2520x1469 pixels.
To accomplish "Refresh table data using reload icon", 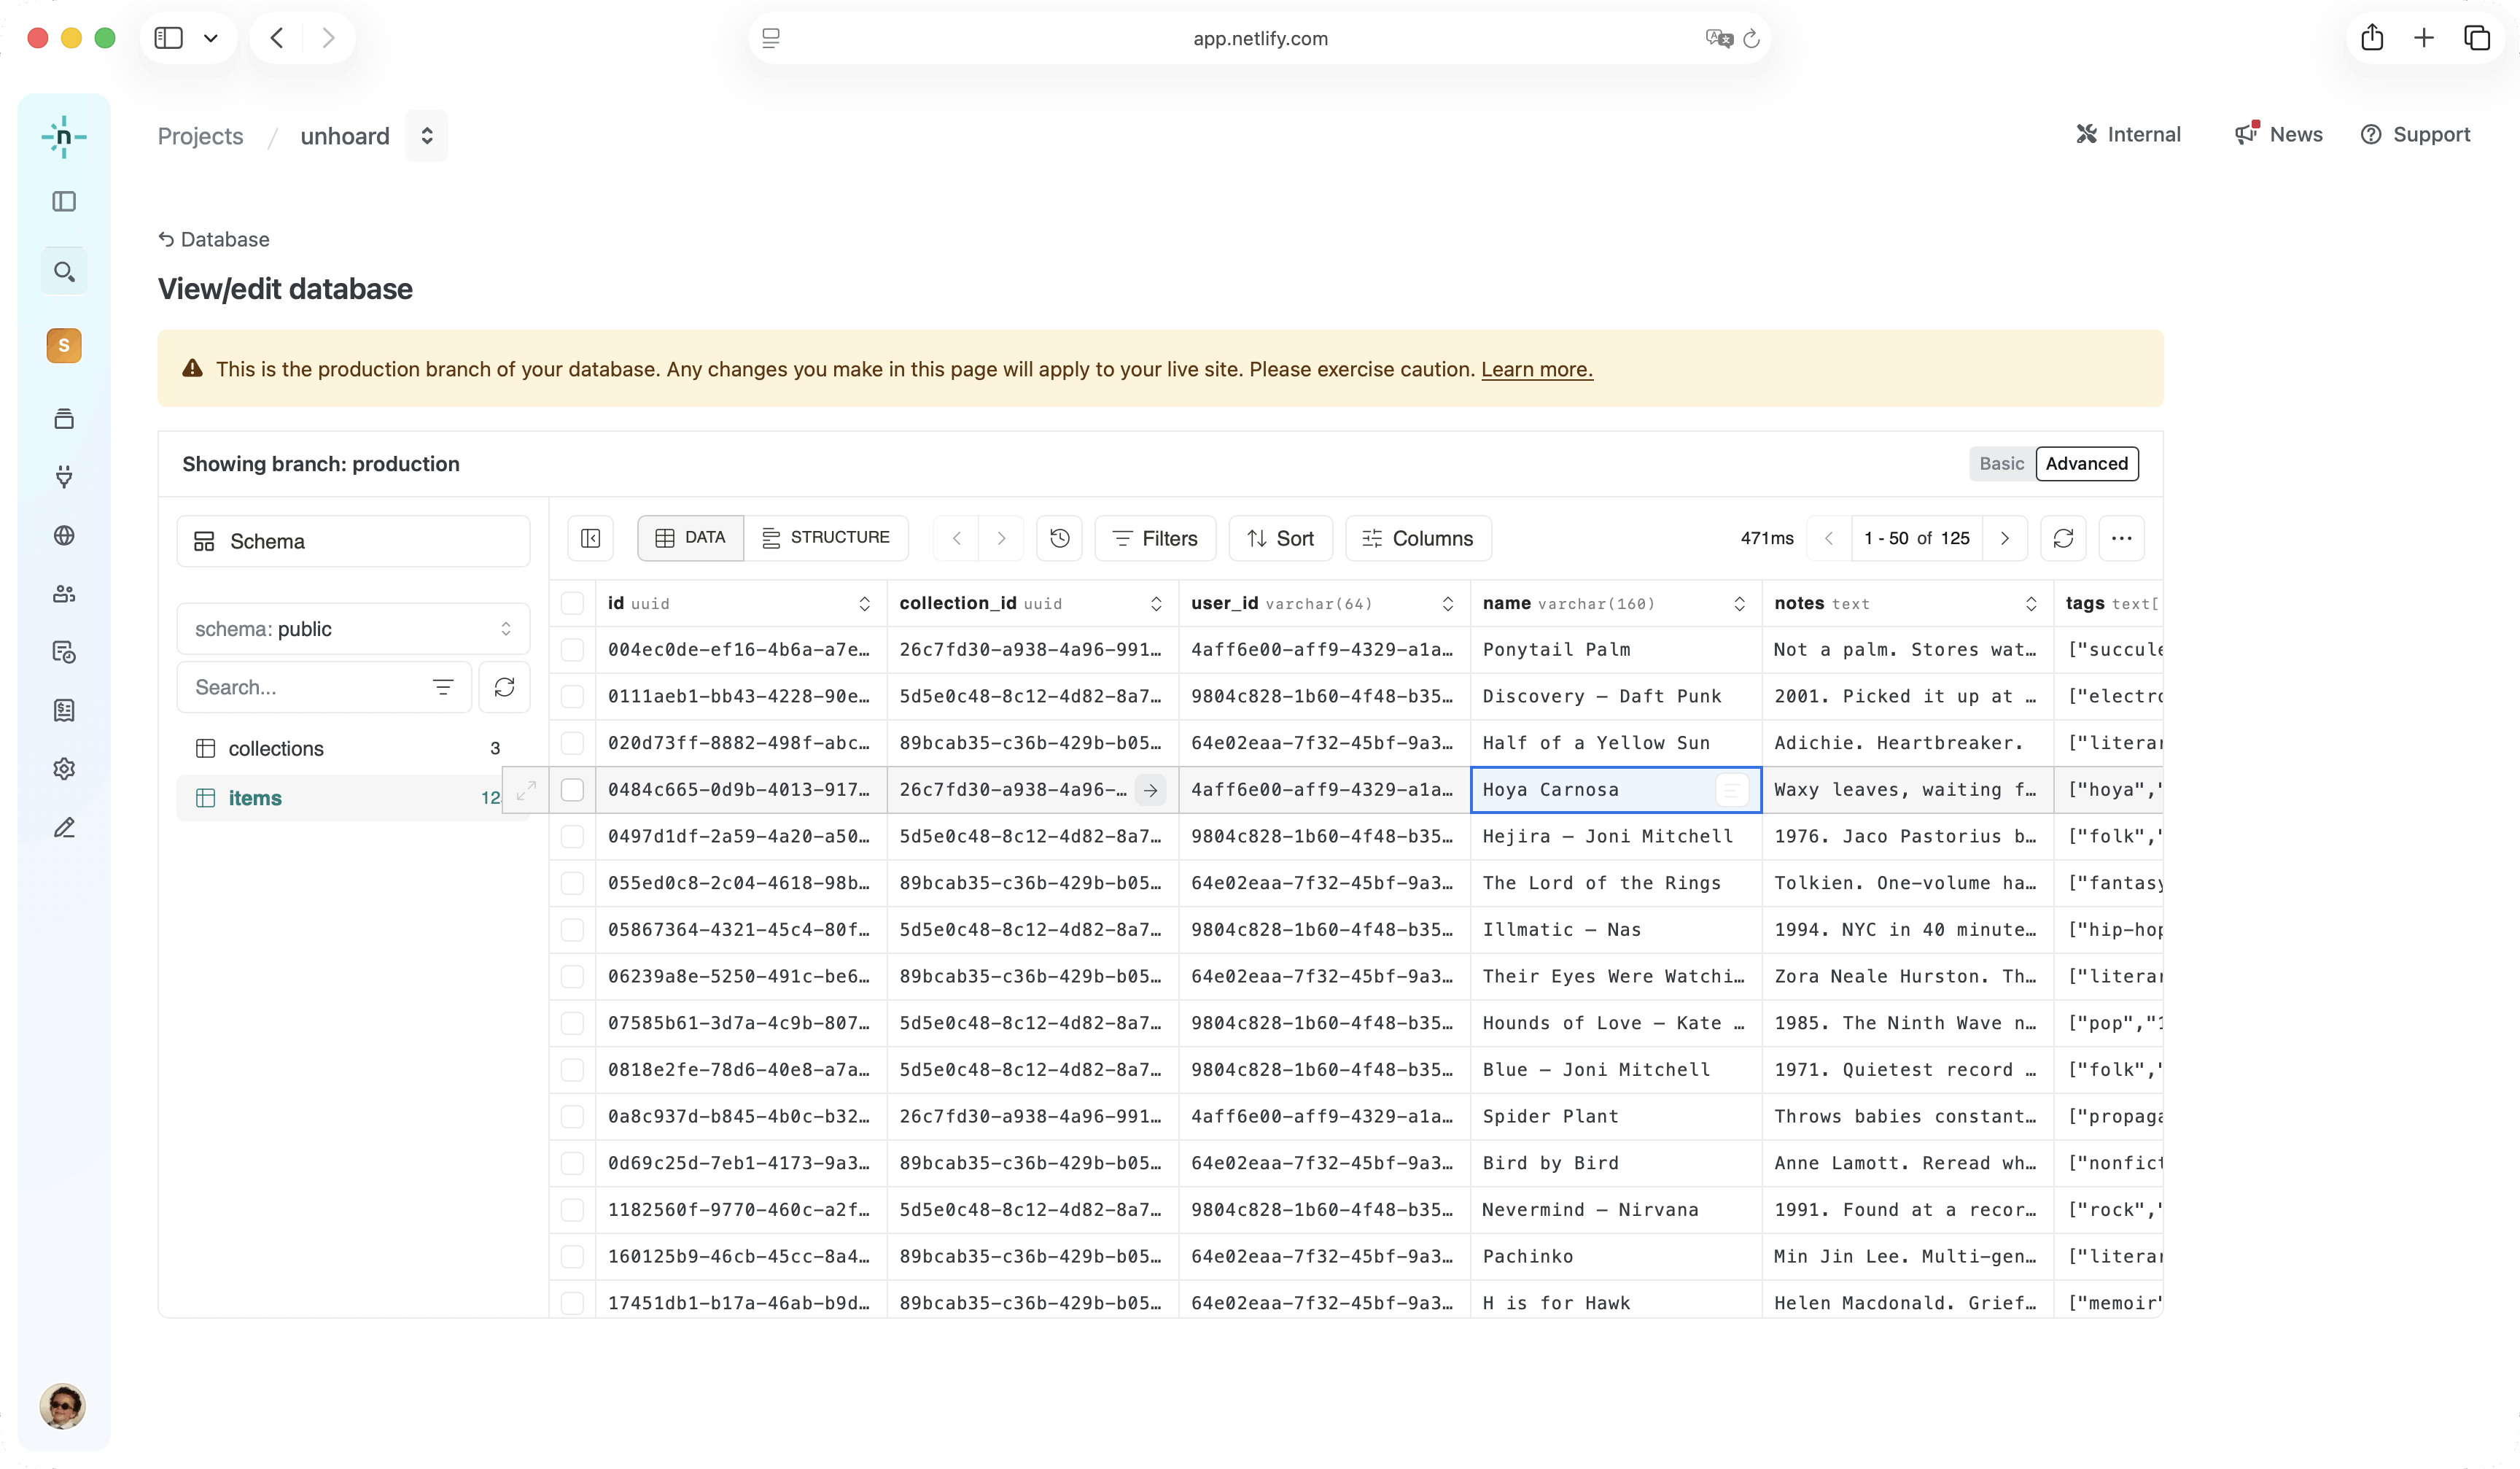I will (2063, 538).
